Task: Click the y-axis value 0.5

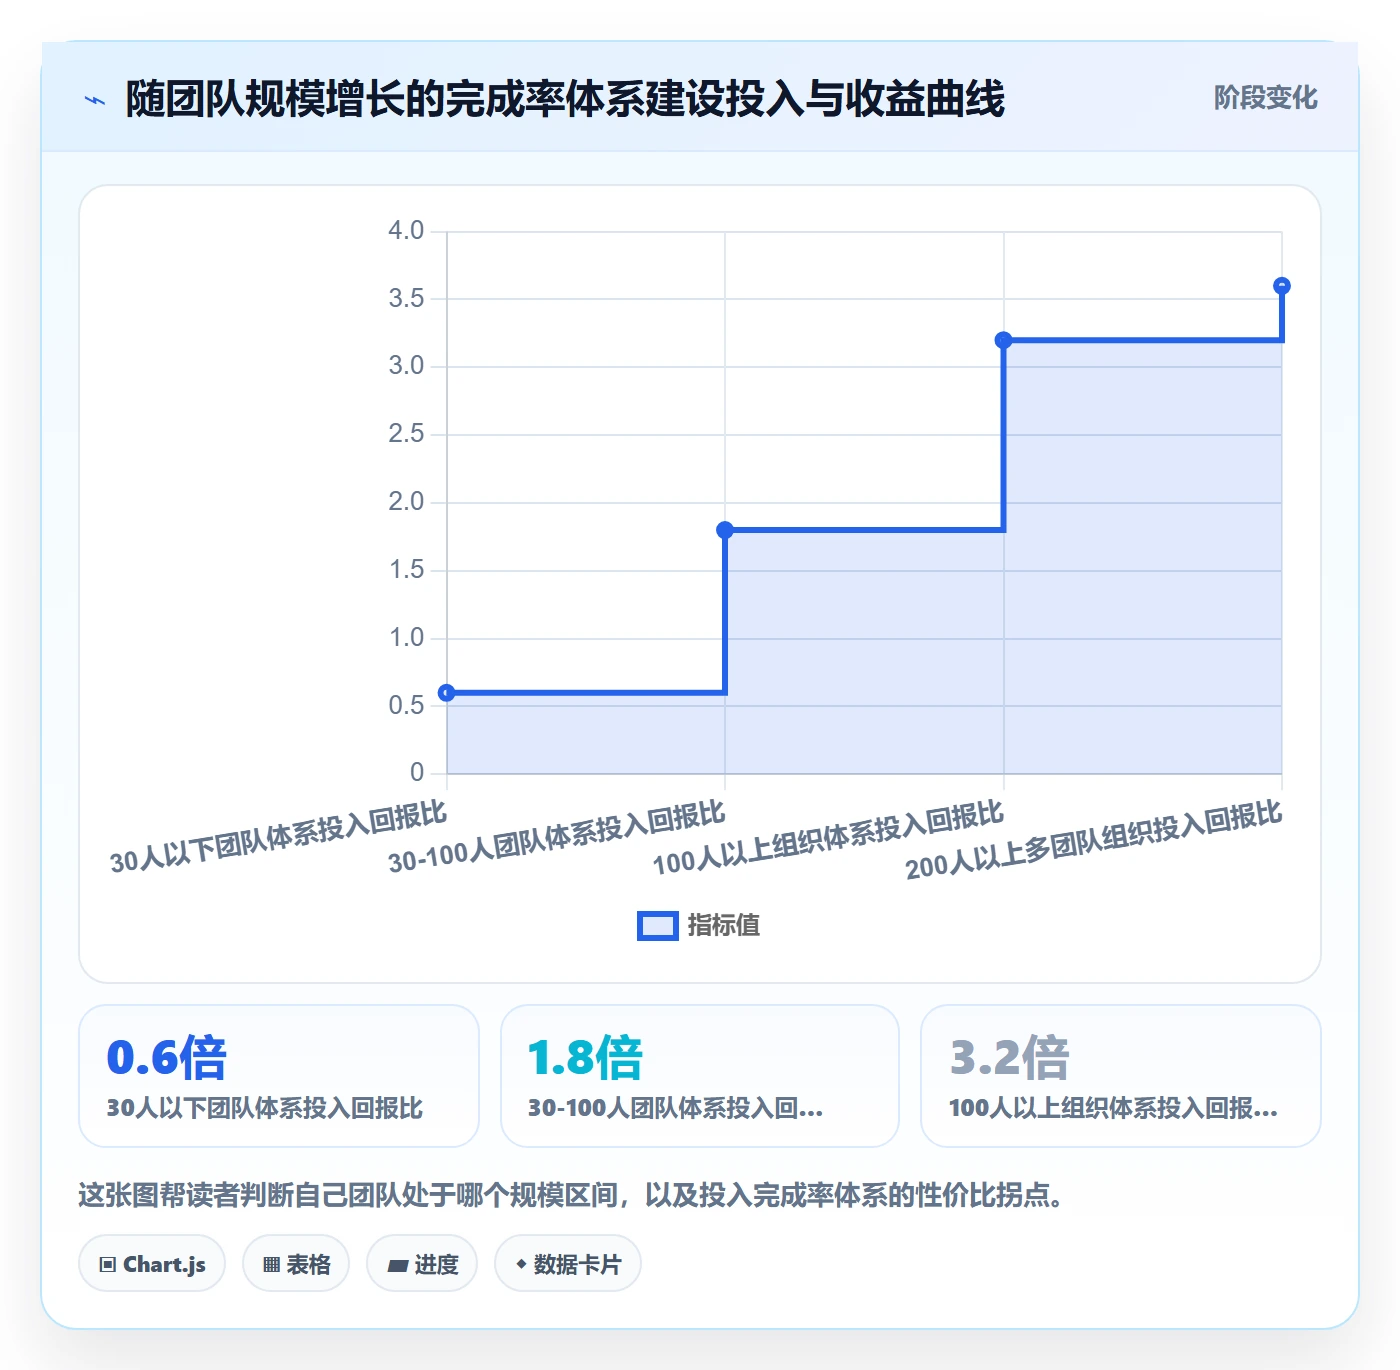Action: click(x=406, y=706)
